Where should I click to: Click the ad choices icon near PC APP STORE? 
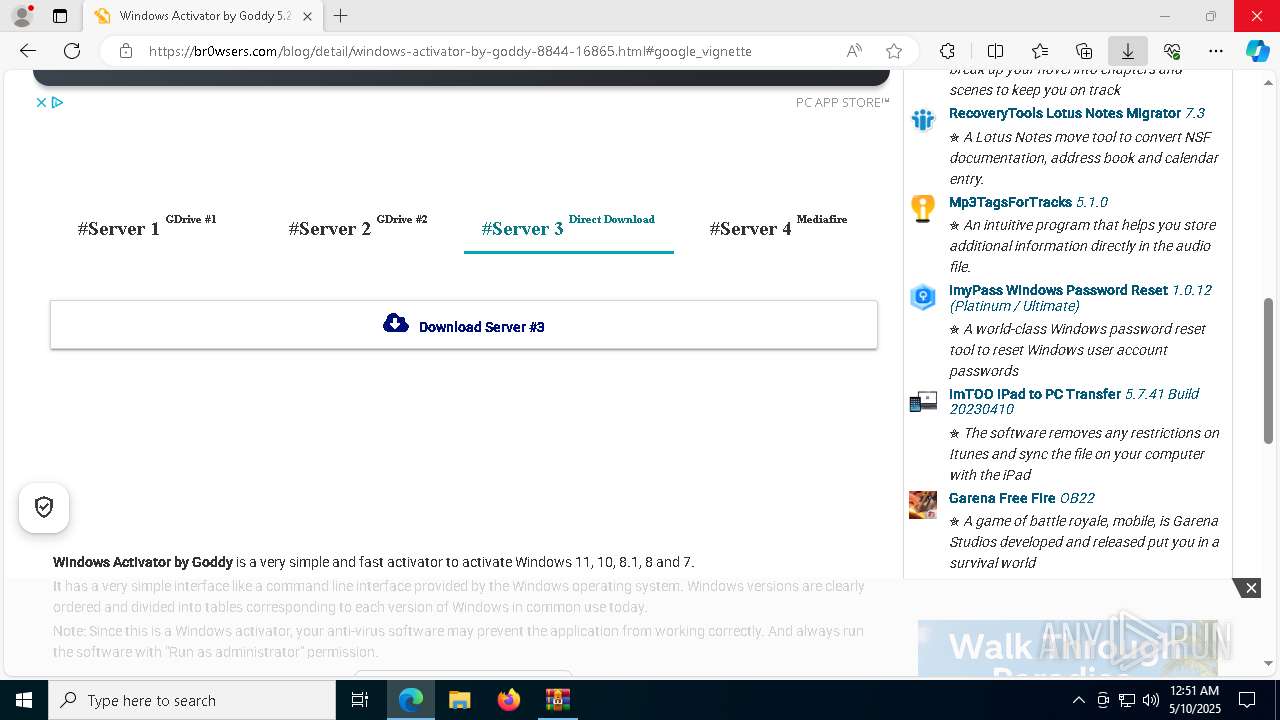[57, 102]
